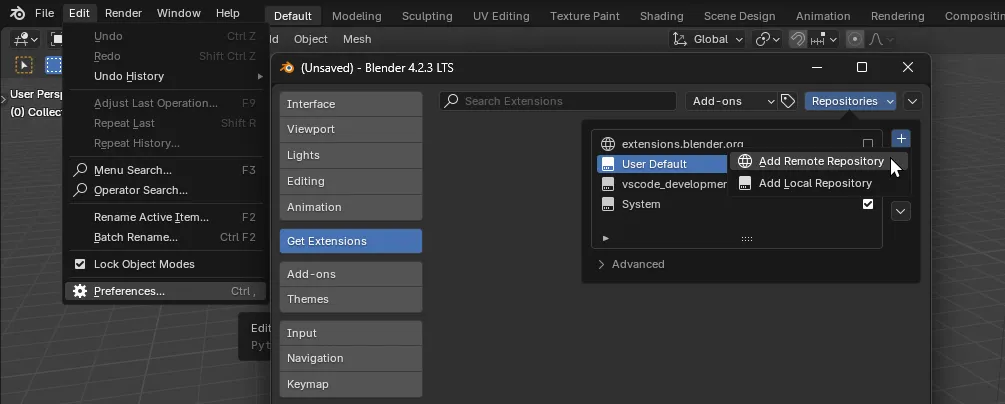Open the Keymap preferences section
The height and width of the screenshot is (404, 1005).
point(351,385)
